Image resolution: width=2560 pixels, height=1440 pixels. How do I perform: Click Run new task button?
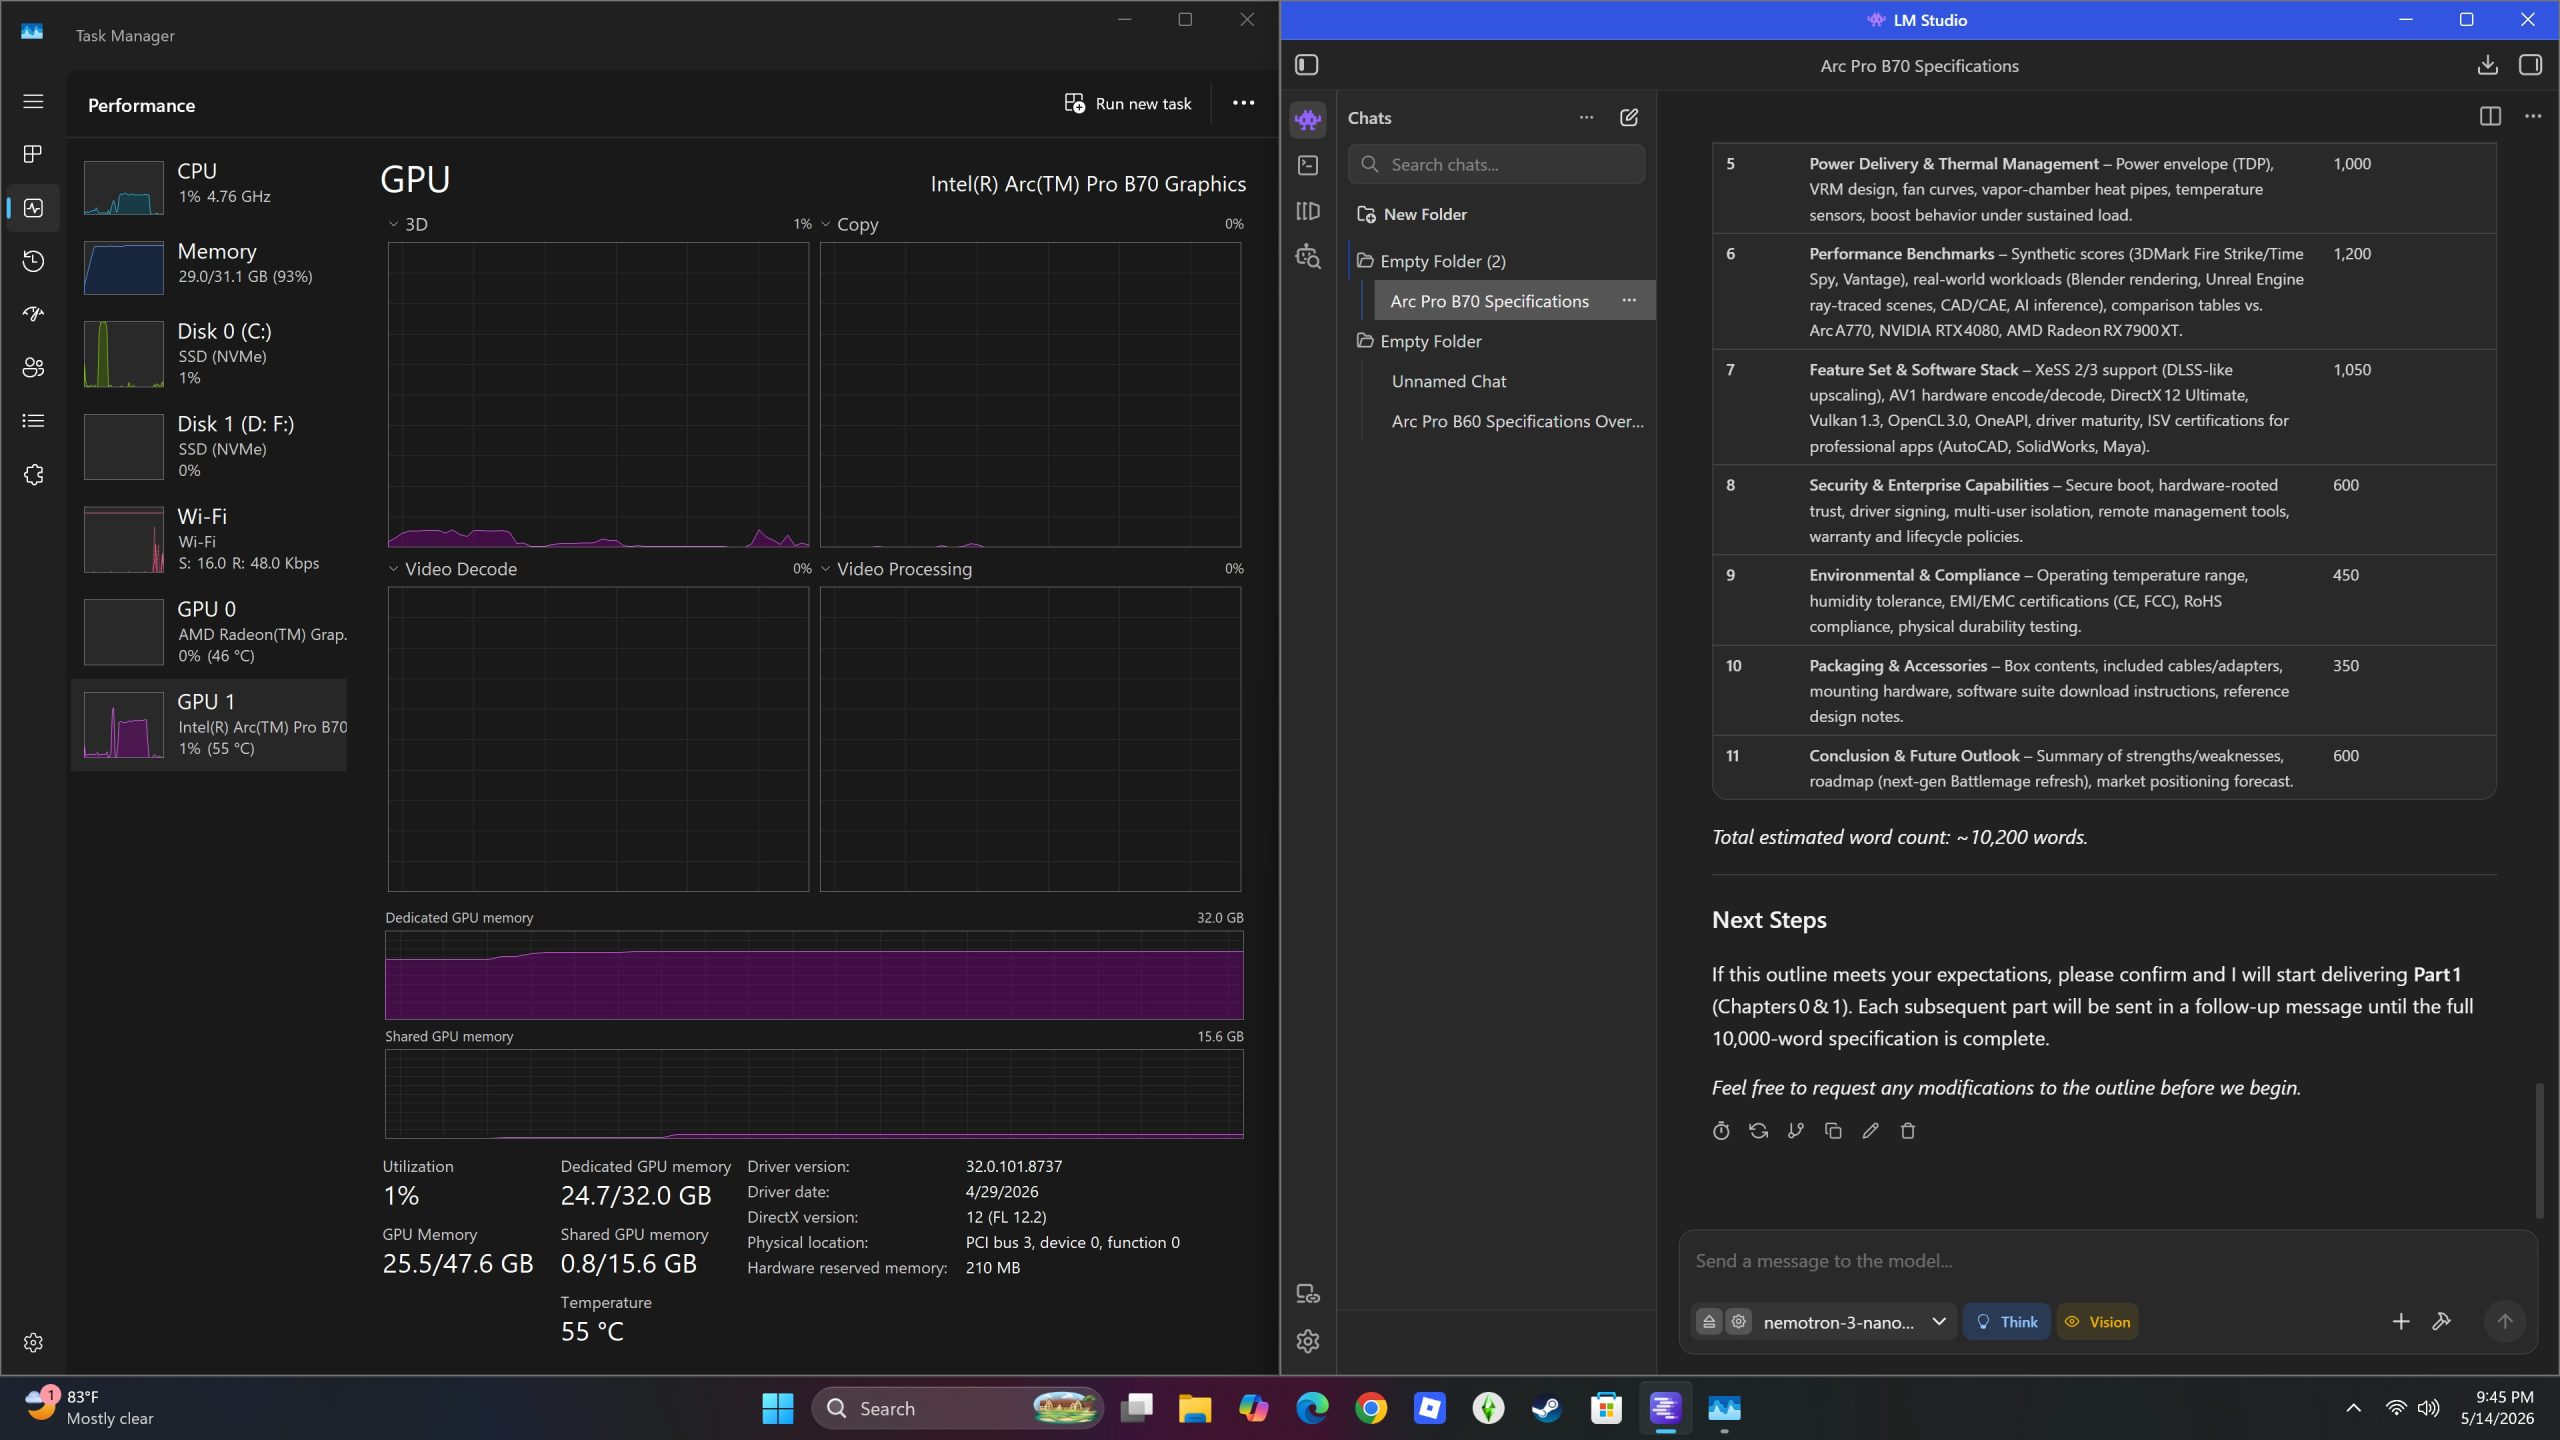pos(1128,103)
